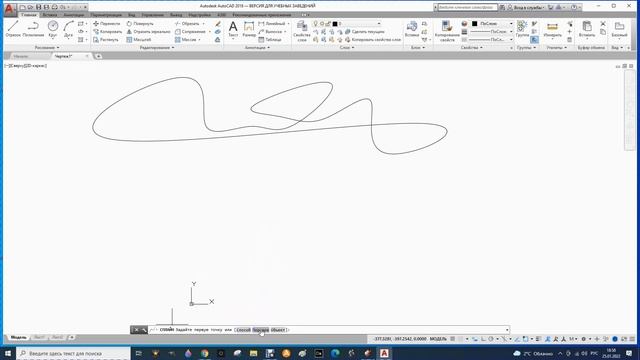Click the Вставить paste icon
Screen dimensions: 640x360
click(x=587, y=29)
